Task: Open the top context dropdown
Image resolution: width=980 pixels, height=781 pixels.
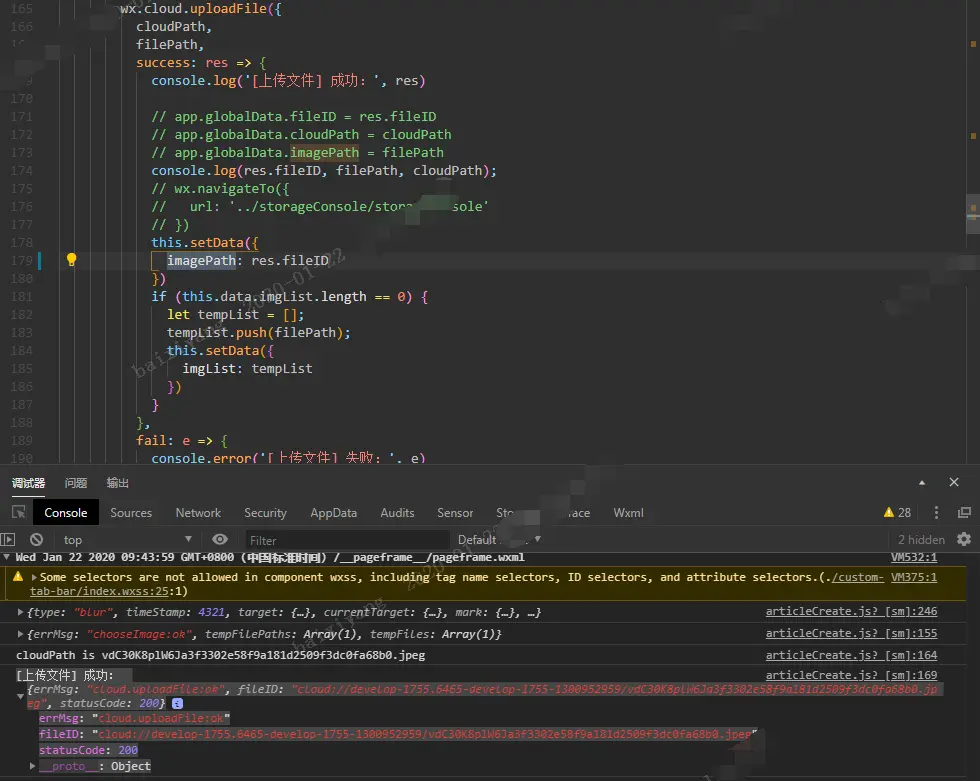Action: tap(127, 539)
